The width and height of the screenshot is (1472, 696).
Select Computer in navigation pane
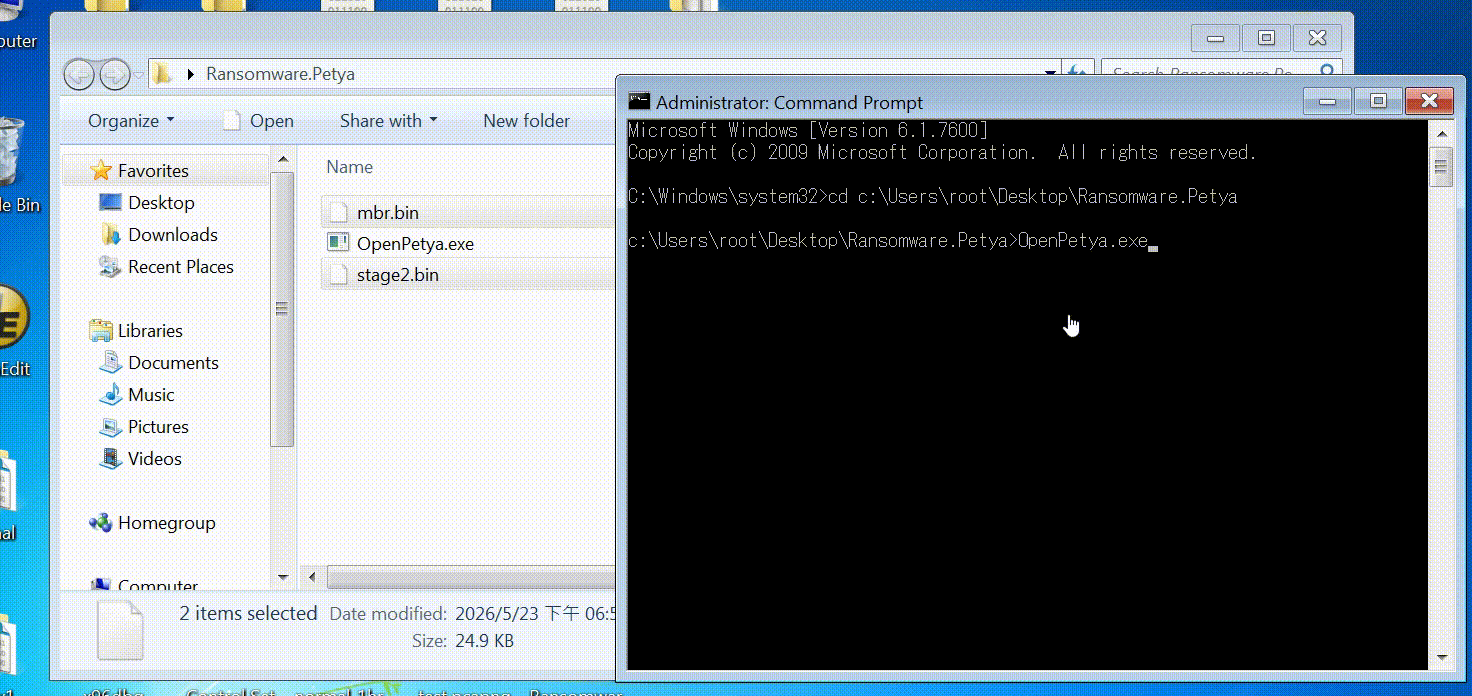tap(158, 586)
